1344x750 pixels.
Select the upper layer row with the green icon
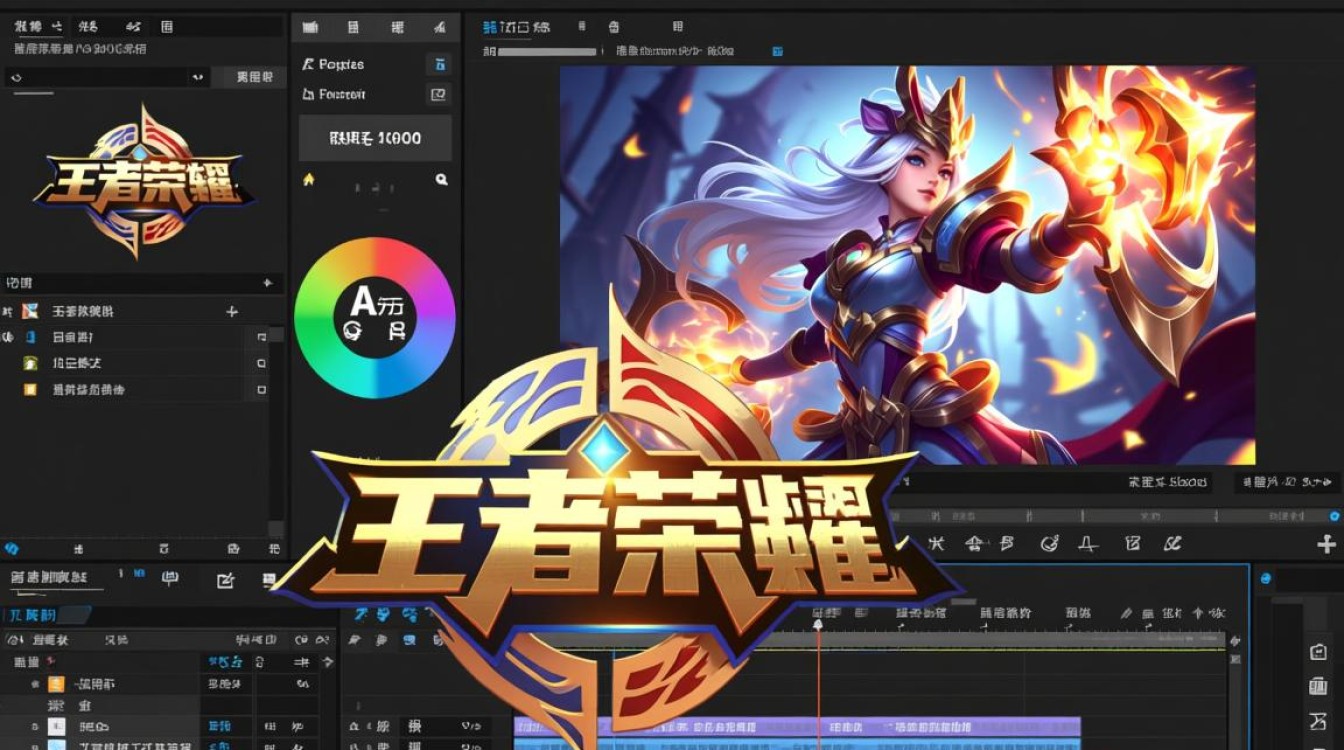coord(135,363)
